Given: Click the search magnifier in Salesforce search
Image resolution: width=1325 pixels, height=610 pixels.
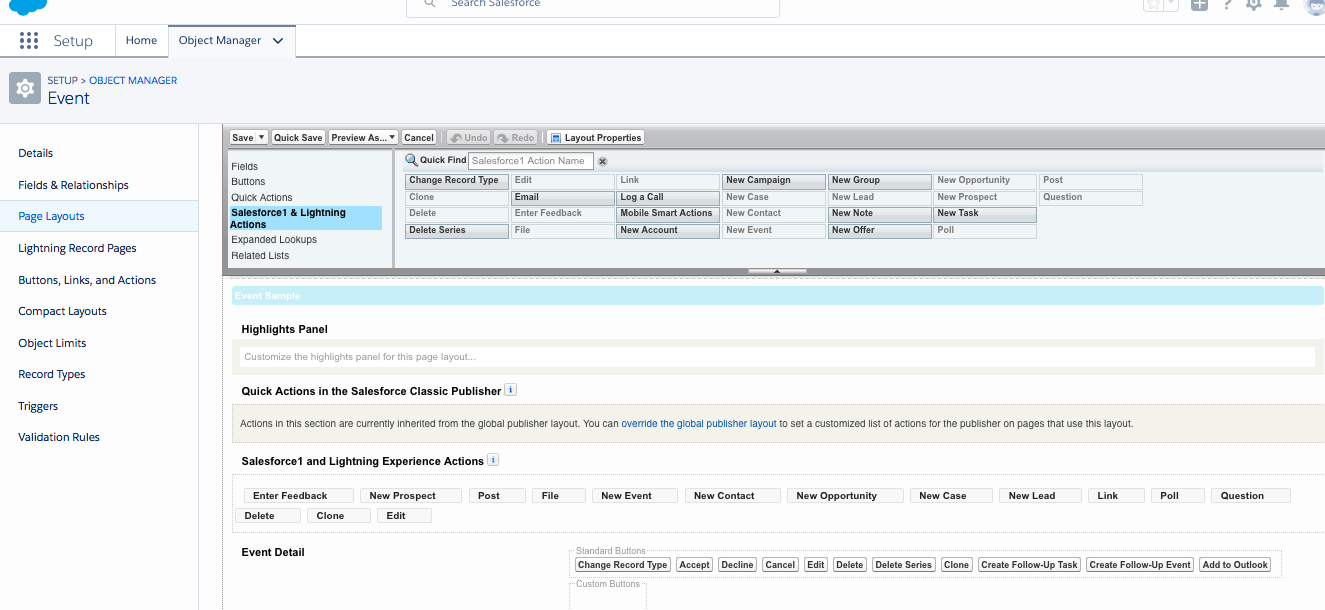Looking at the screenshot, I should [x=429, y=4].
